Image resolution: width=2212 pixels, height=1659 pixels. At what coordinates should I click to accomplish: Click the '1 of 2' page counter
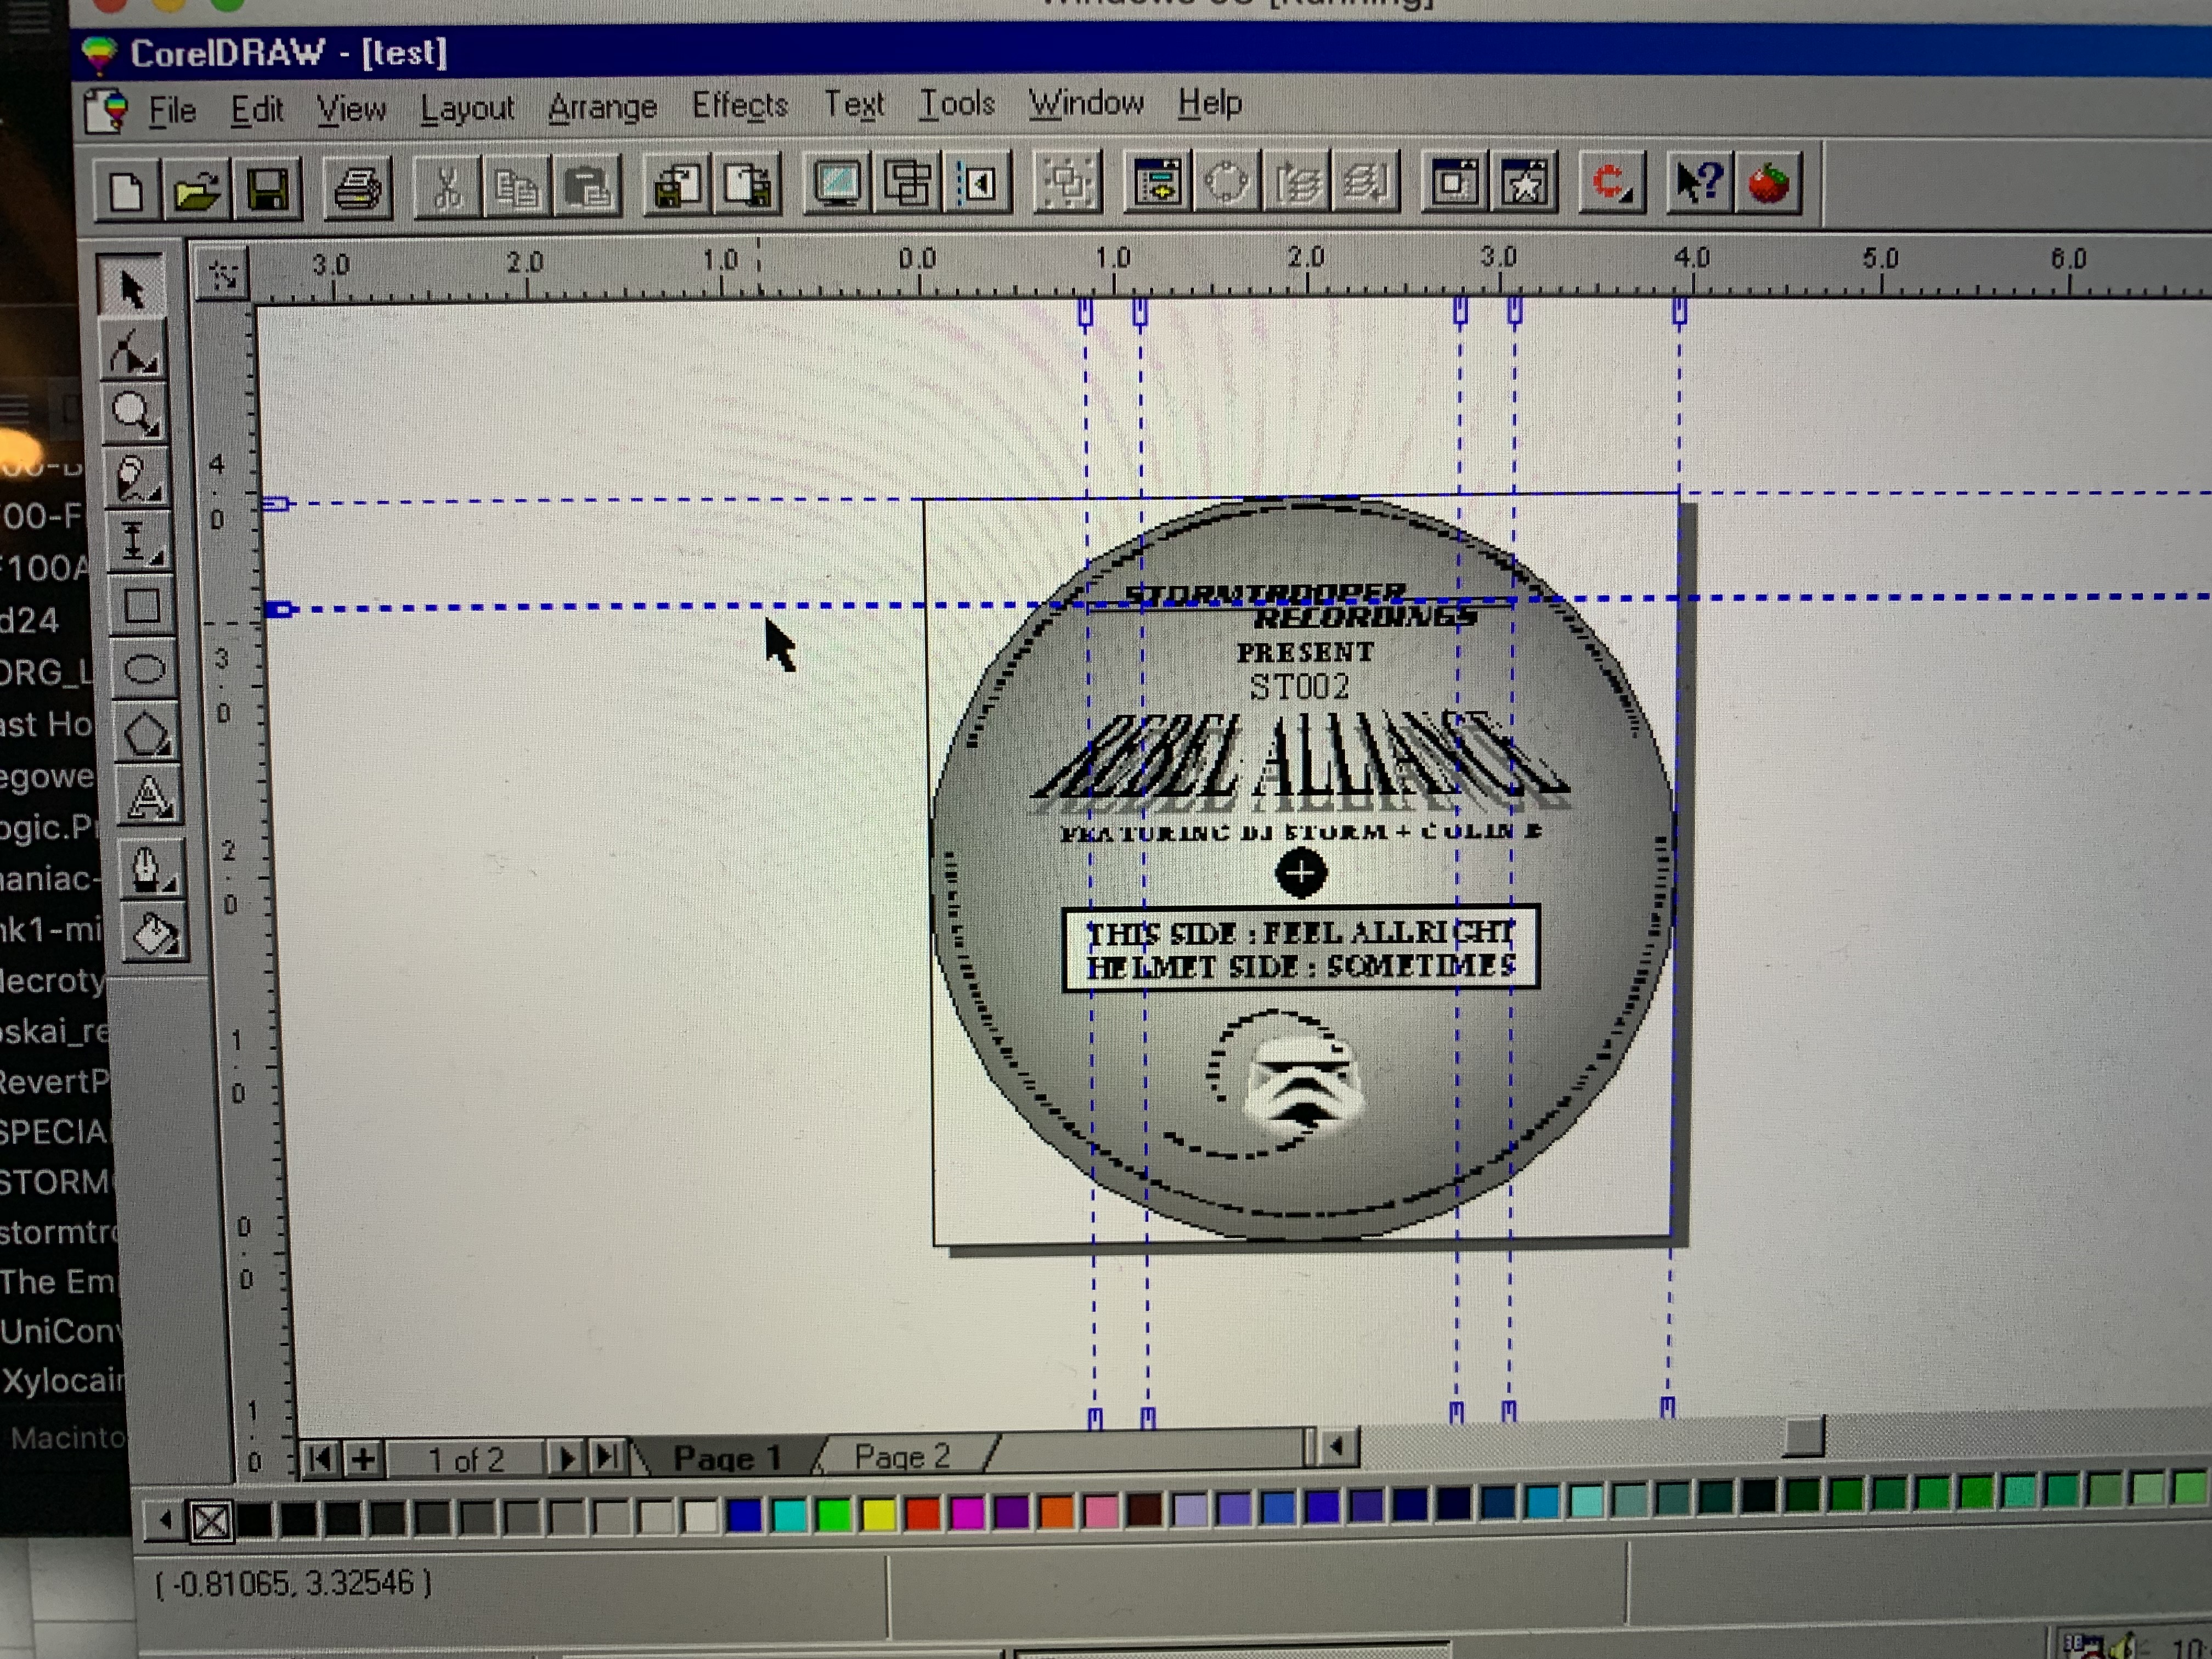click(466, 1459)
